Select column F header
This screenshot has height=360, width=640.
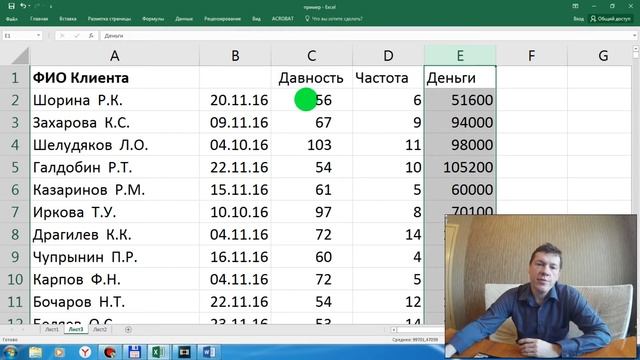pyautogui.click(x=531, y=56)
